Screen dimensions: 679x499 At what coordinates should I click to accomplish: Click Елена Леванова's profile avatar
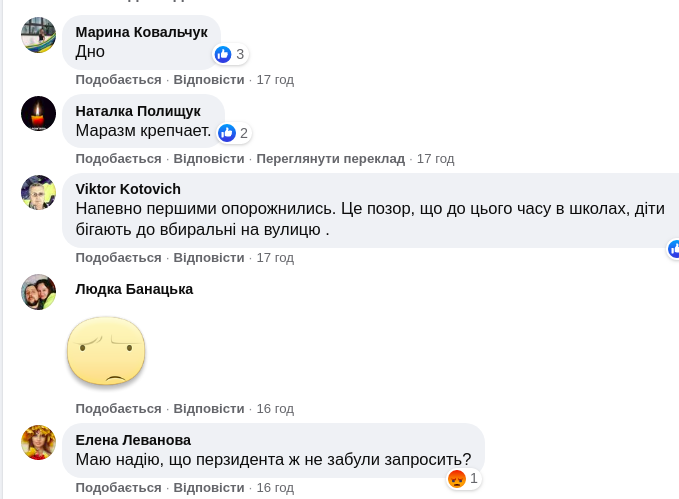tap(38, 442)
